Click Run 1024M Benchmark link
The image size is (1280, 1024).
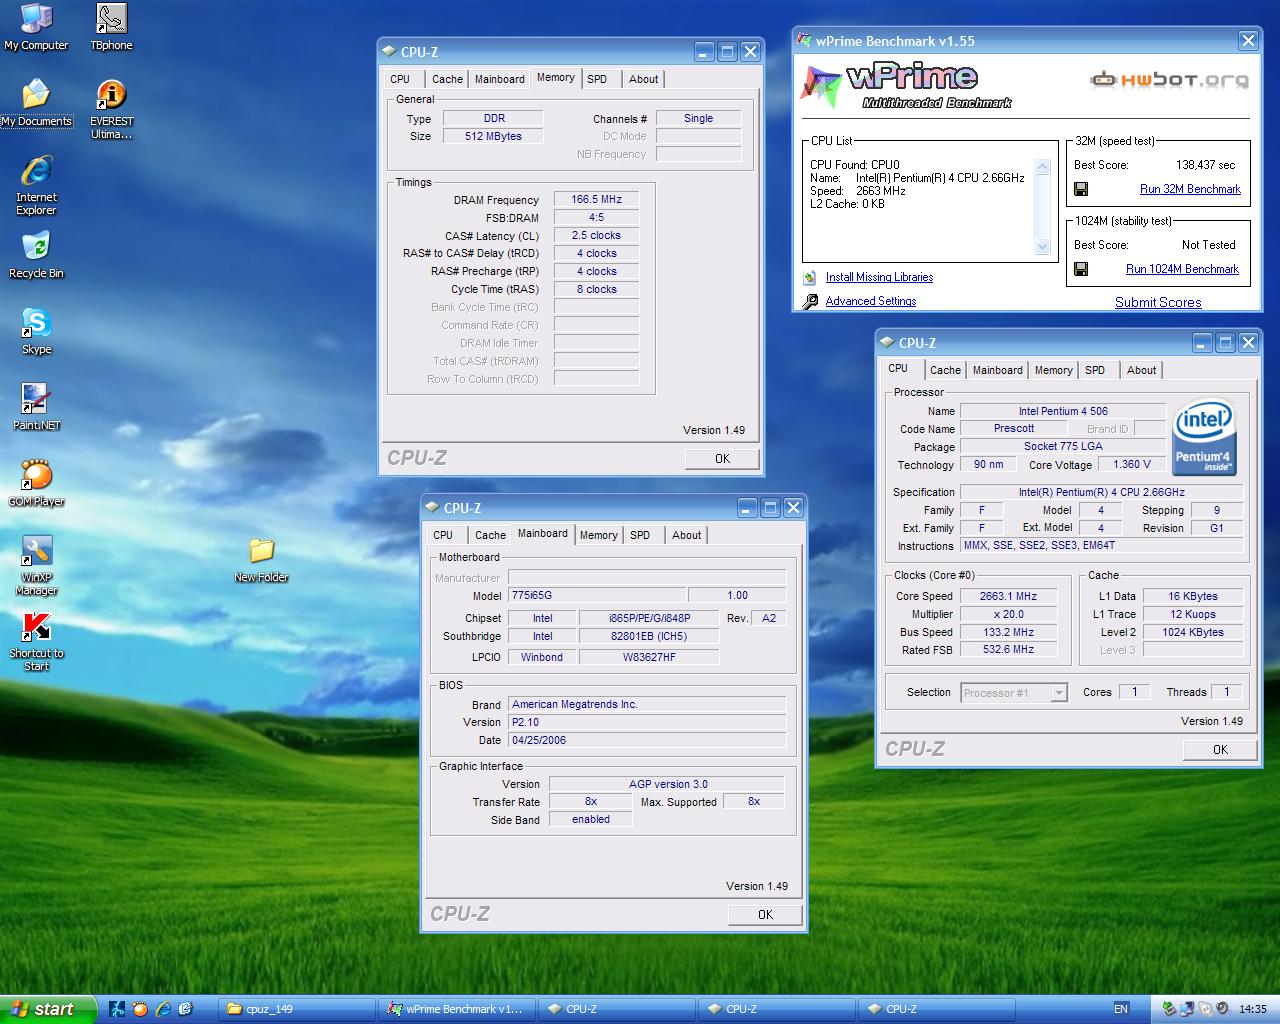(x=1182, y=269)
